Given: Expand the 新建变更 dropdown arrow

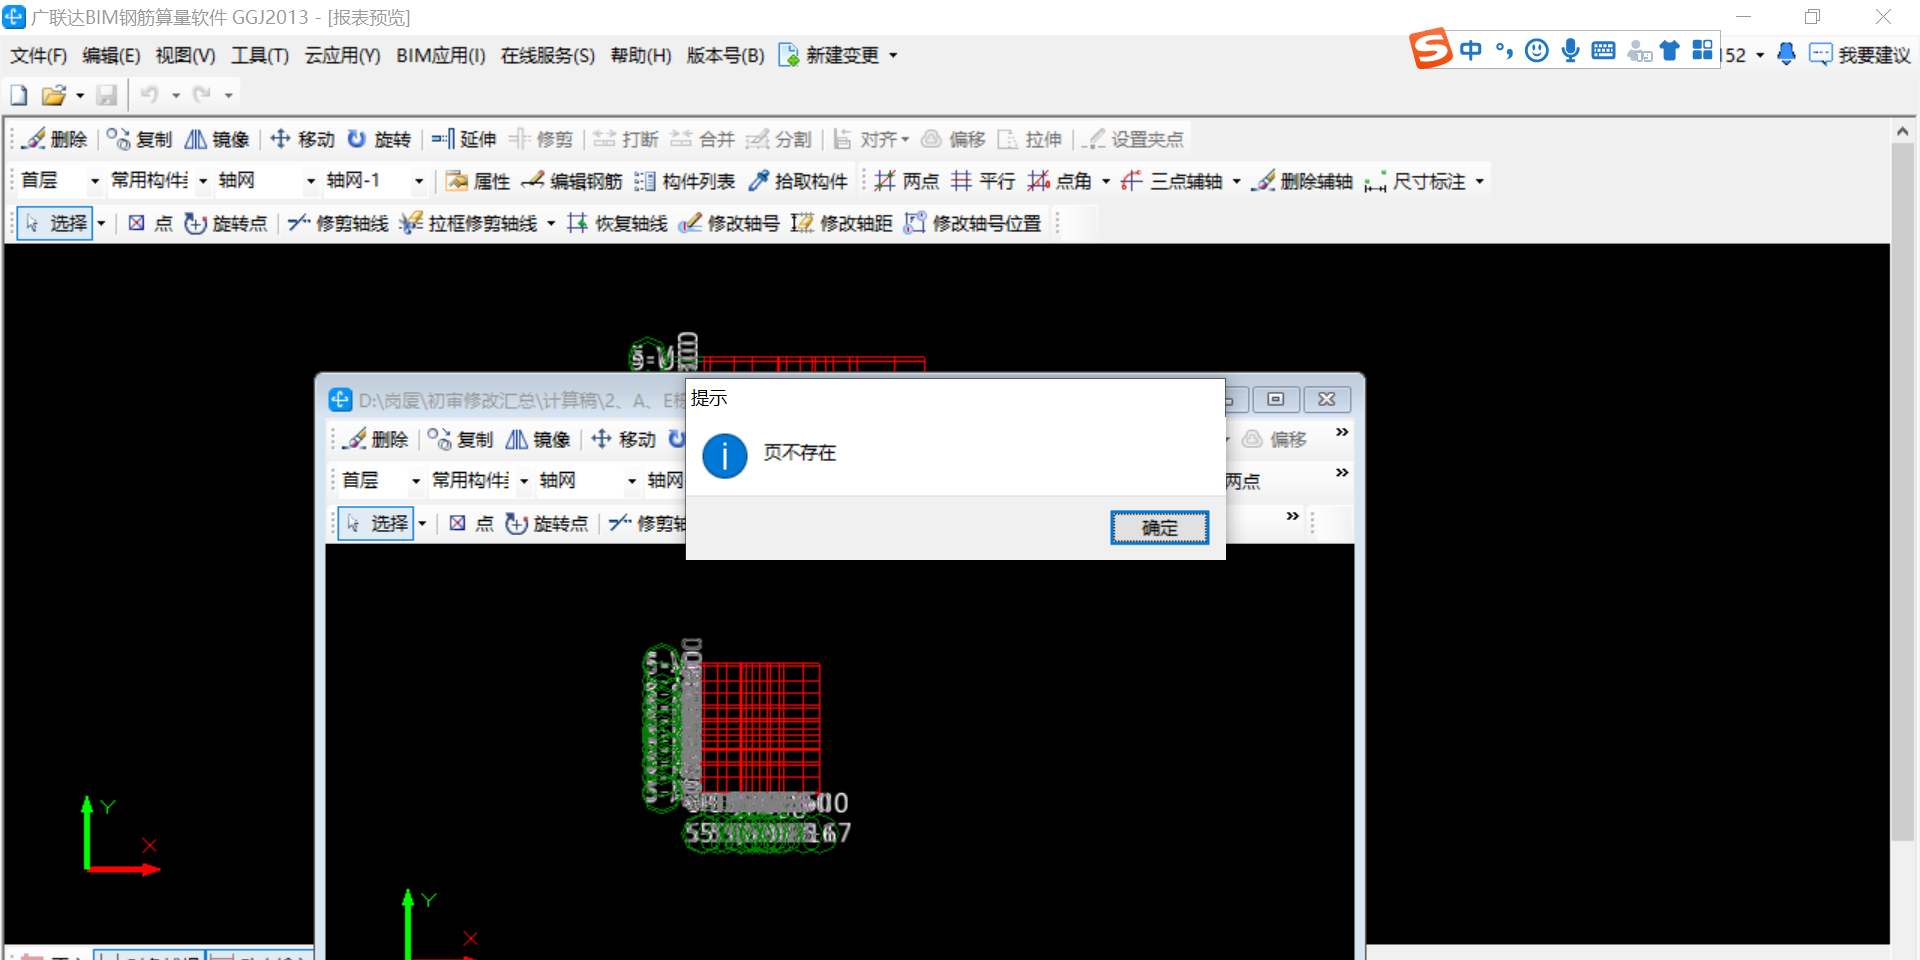Looking at the screenshot, I should [x=893, y=55].
